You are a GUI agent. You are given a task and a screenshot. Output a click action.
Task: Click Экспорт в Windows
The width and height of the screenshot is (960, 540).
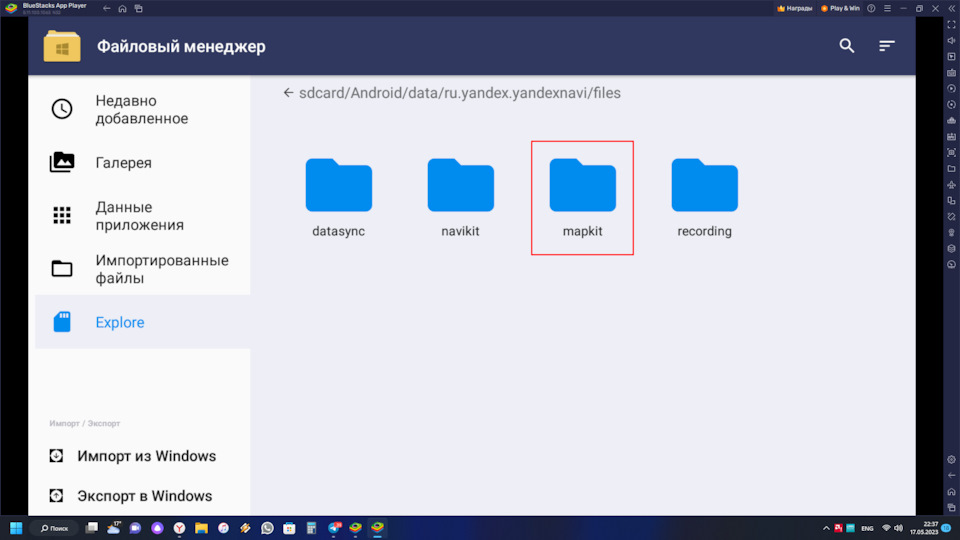coord(131,496)
